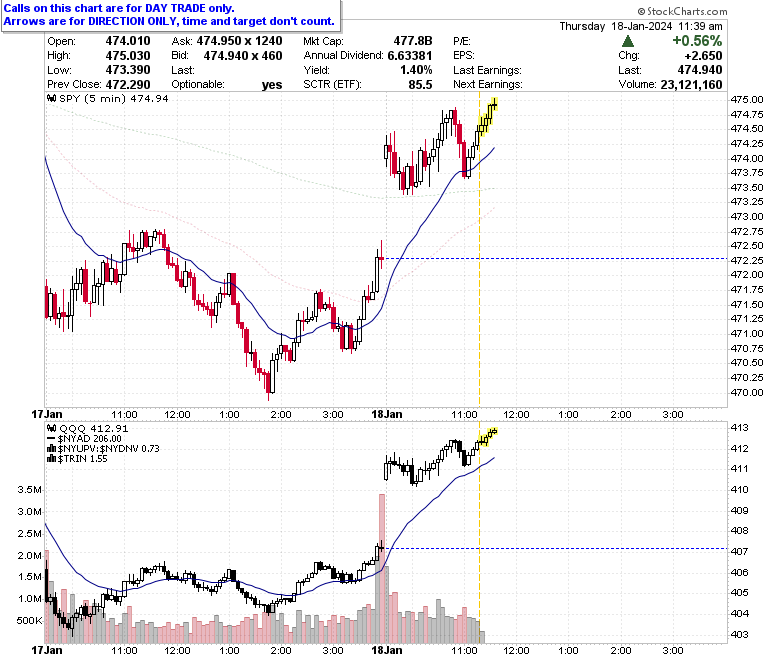Click the Bid quote 474.940 x 460
Screen dimensions: 780x659
243,56
